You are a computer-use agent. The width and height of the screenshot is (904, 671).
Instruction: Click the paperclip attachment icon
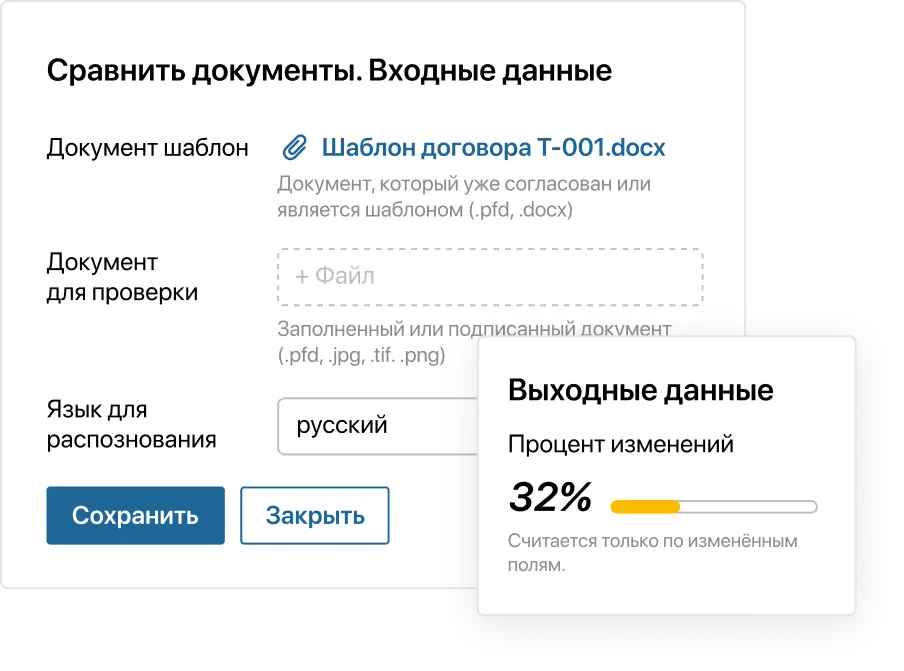coord(293,149)
